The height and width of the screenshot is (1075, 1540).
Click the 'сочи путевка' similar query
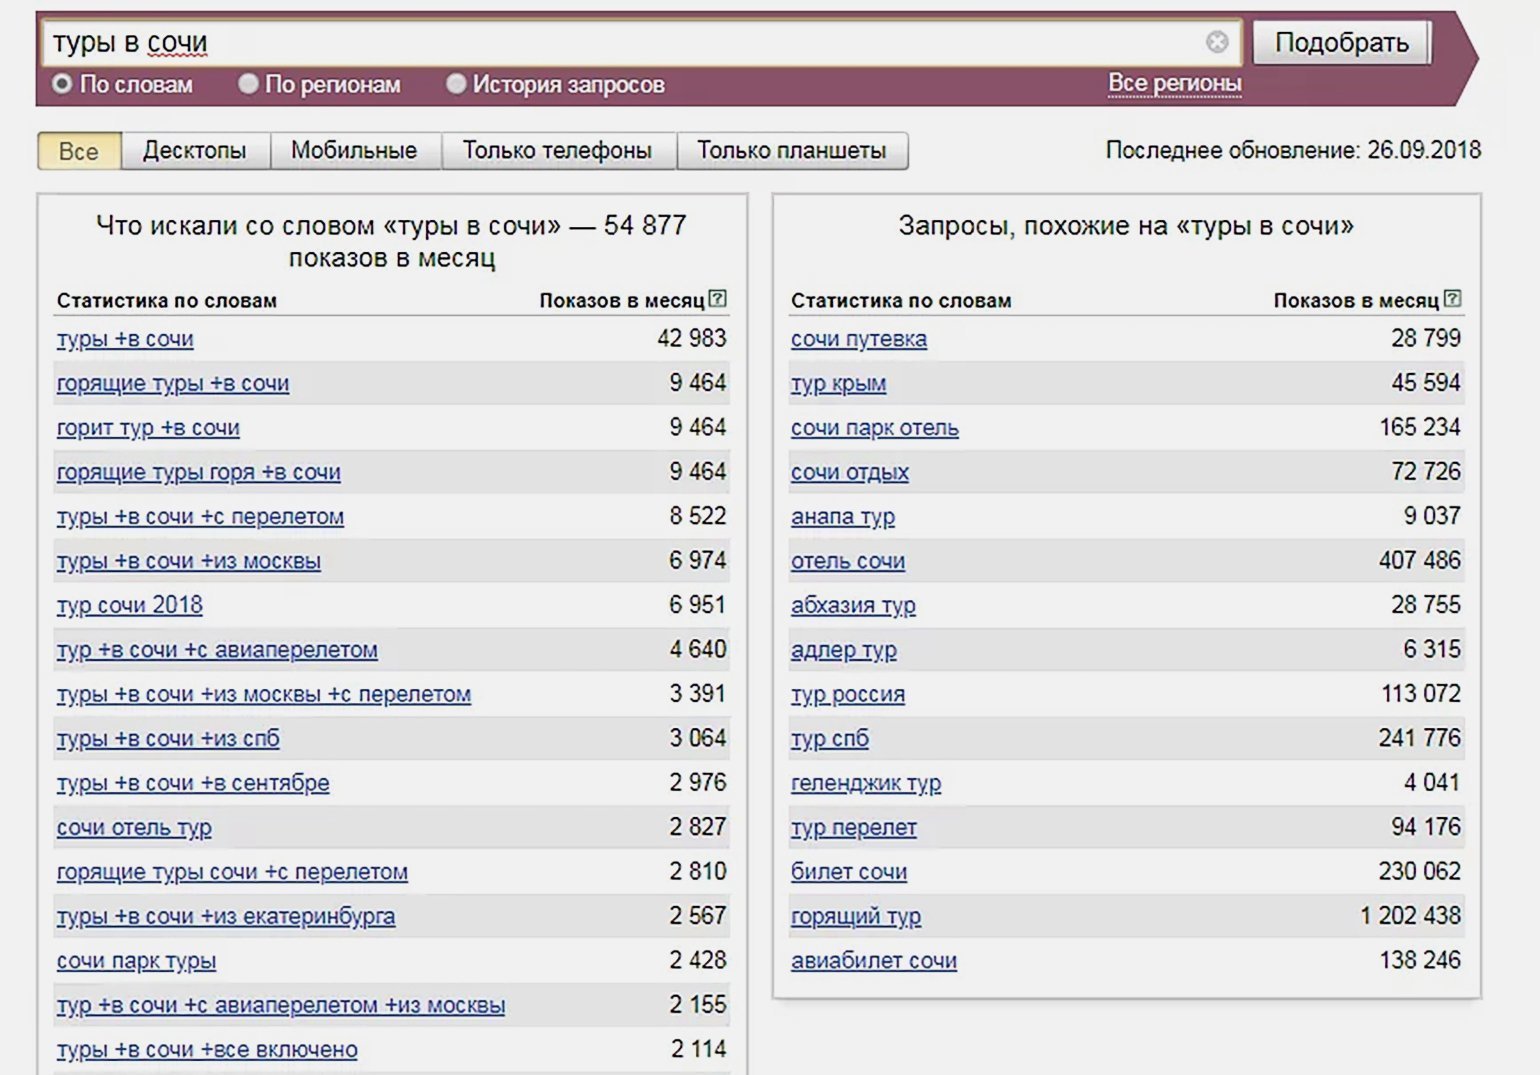(x=858, y=340)
